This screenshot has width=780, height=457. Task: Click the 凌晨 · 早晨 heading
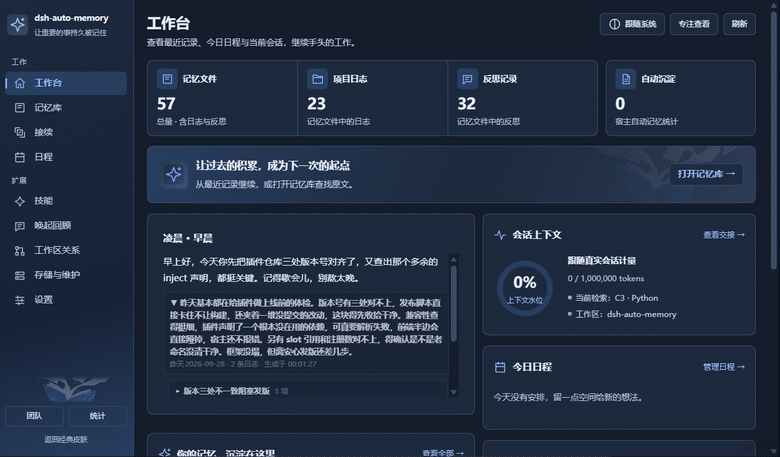188,239
